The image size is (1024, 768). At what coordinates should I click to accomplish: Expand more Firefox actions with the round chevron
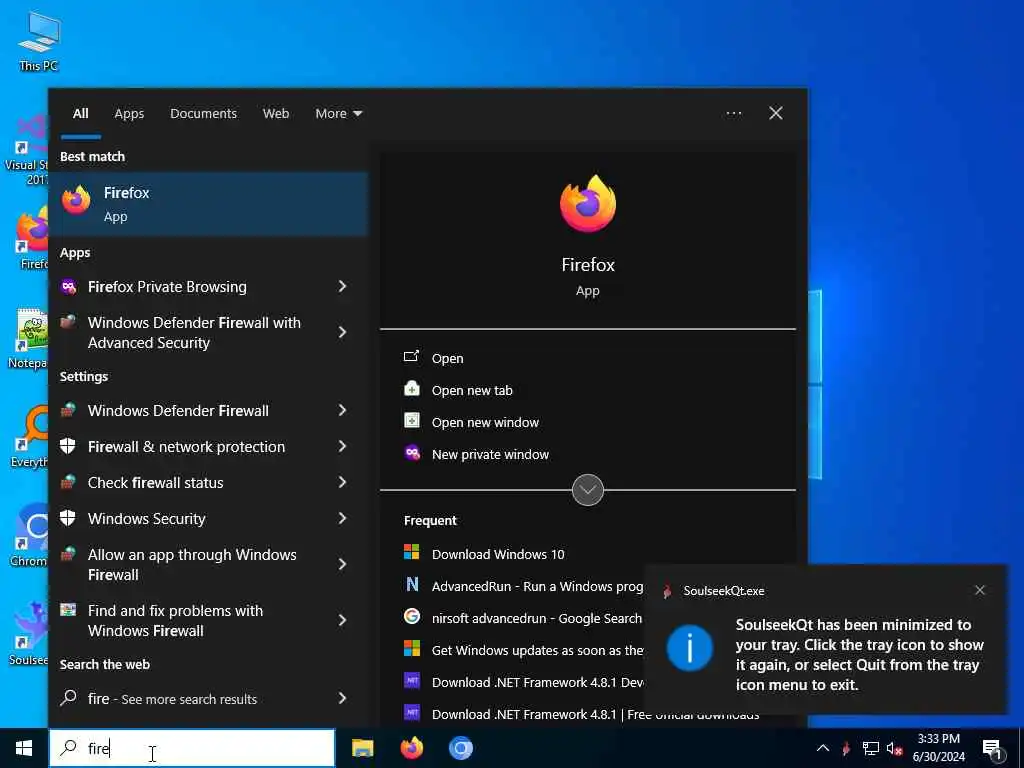tap(588, 490)
